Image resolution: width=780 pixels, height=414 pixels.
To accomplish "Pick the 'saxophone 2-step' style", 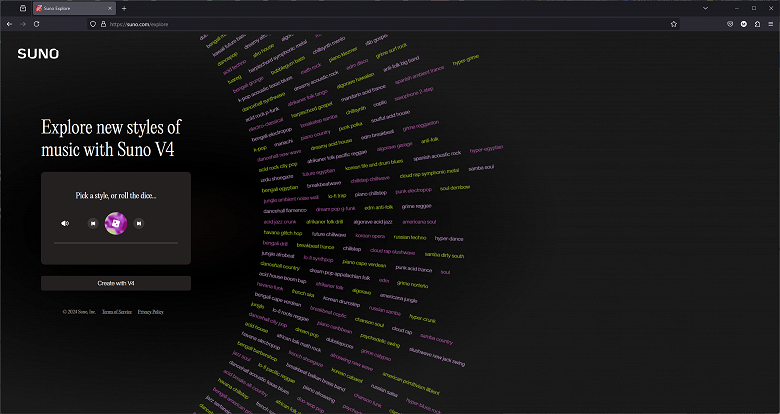I will [413, 94].
